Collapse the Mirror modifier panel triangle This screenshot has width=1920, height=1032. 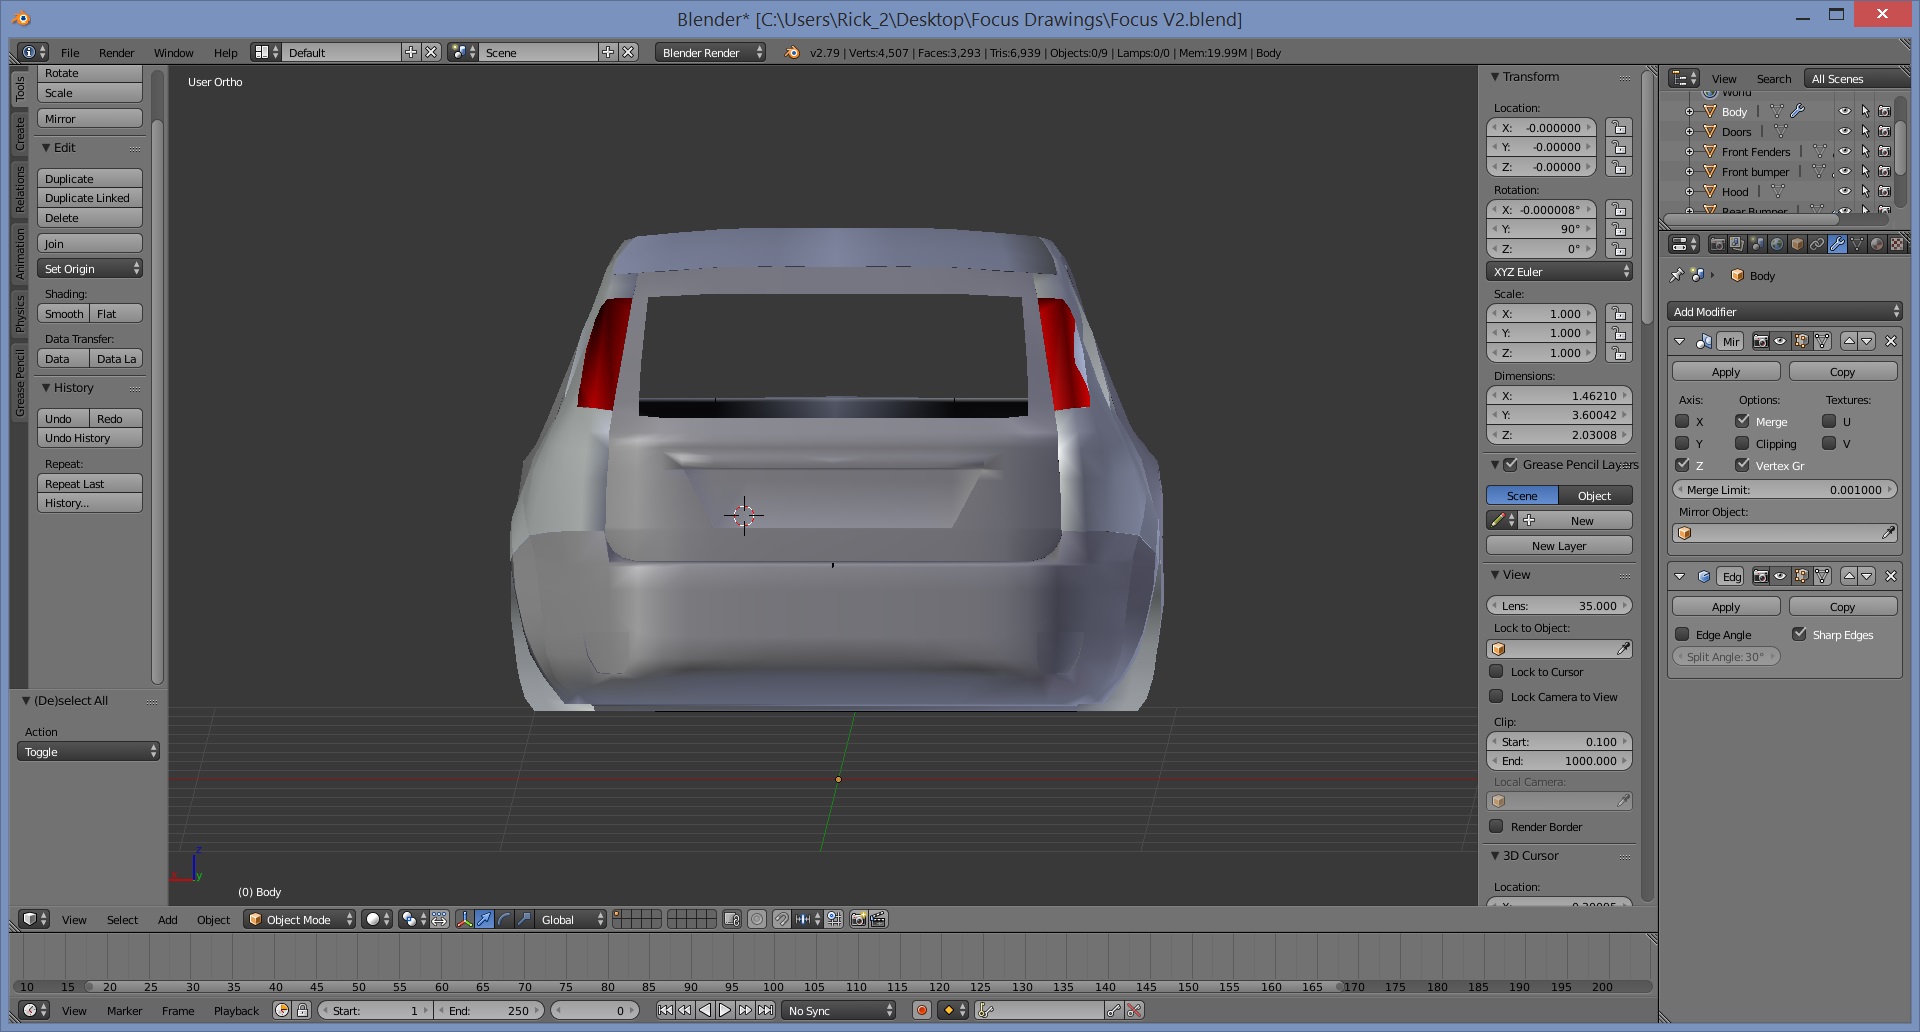click(1679, 341)
